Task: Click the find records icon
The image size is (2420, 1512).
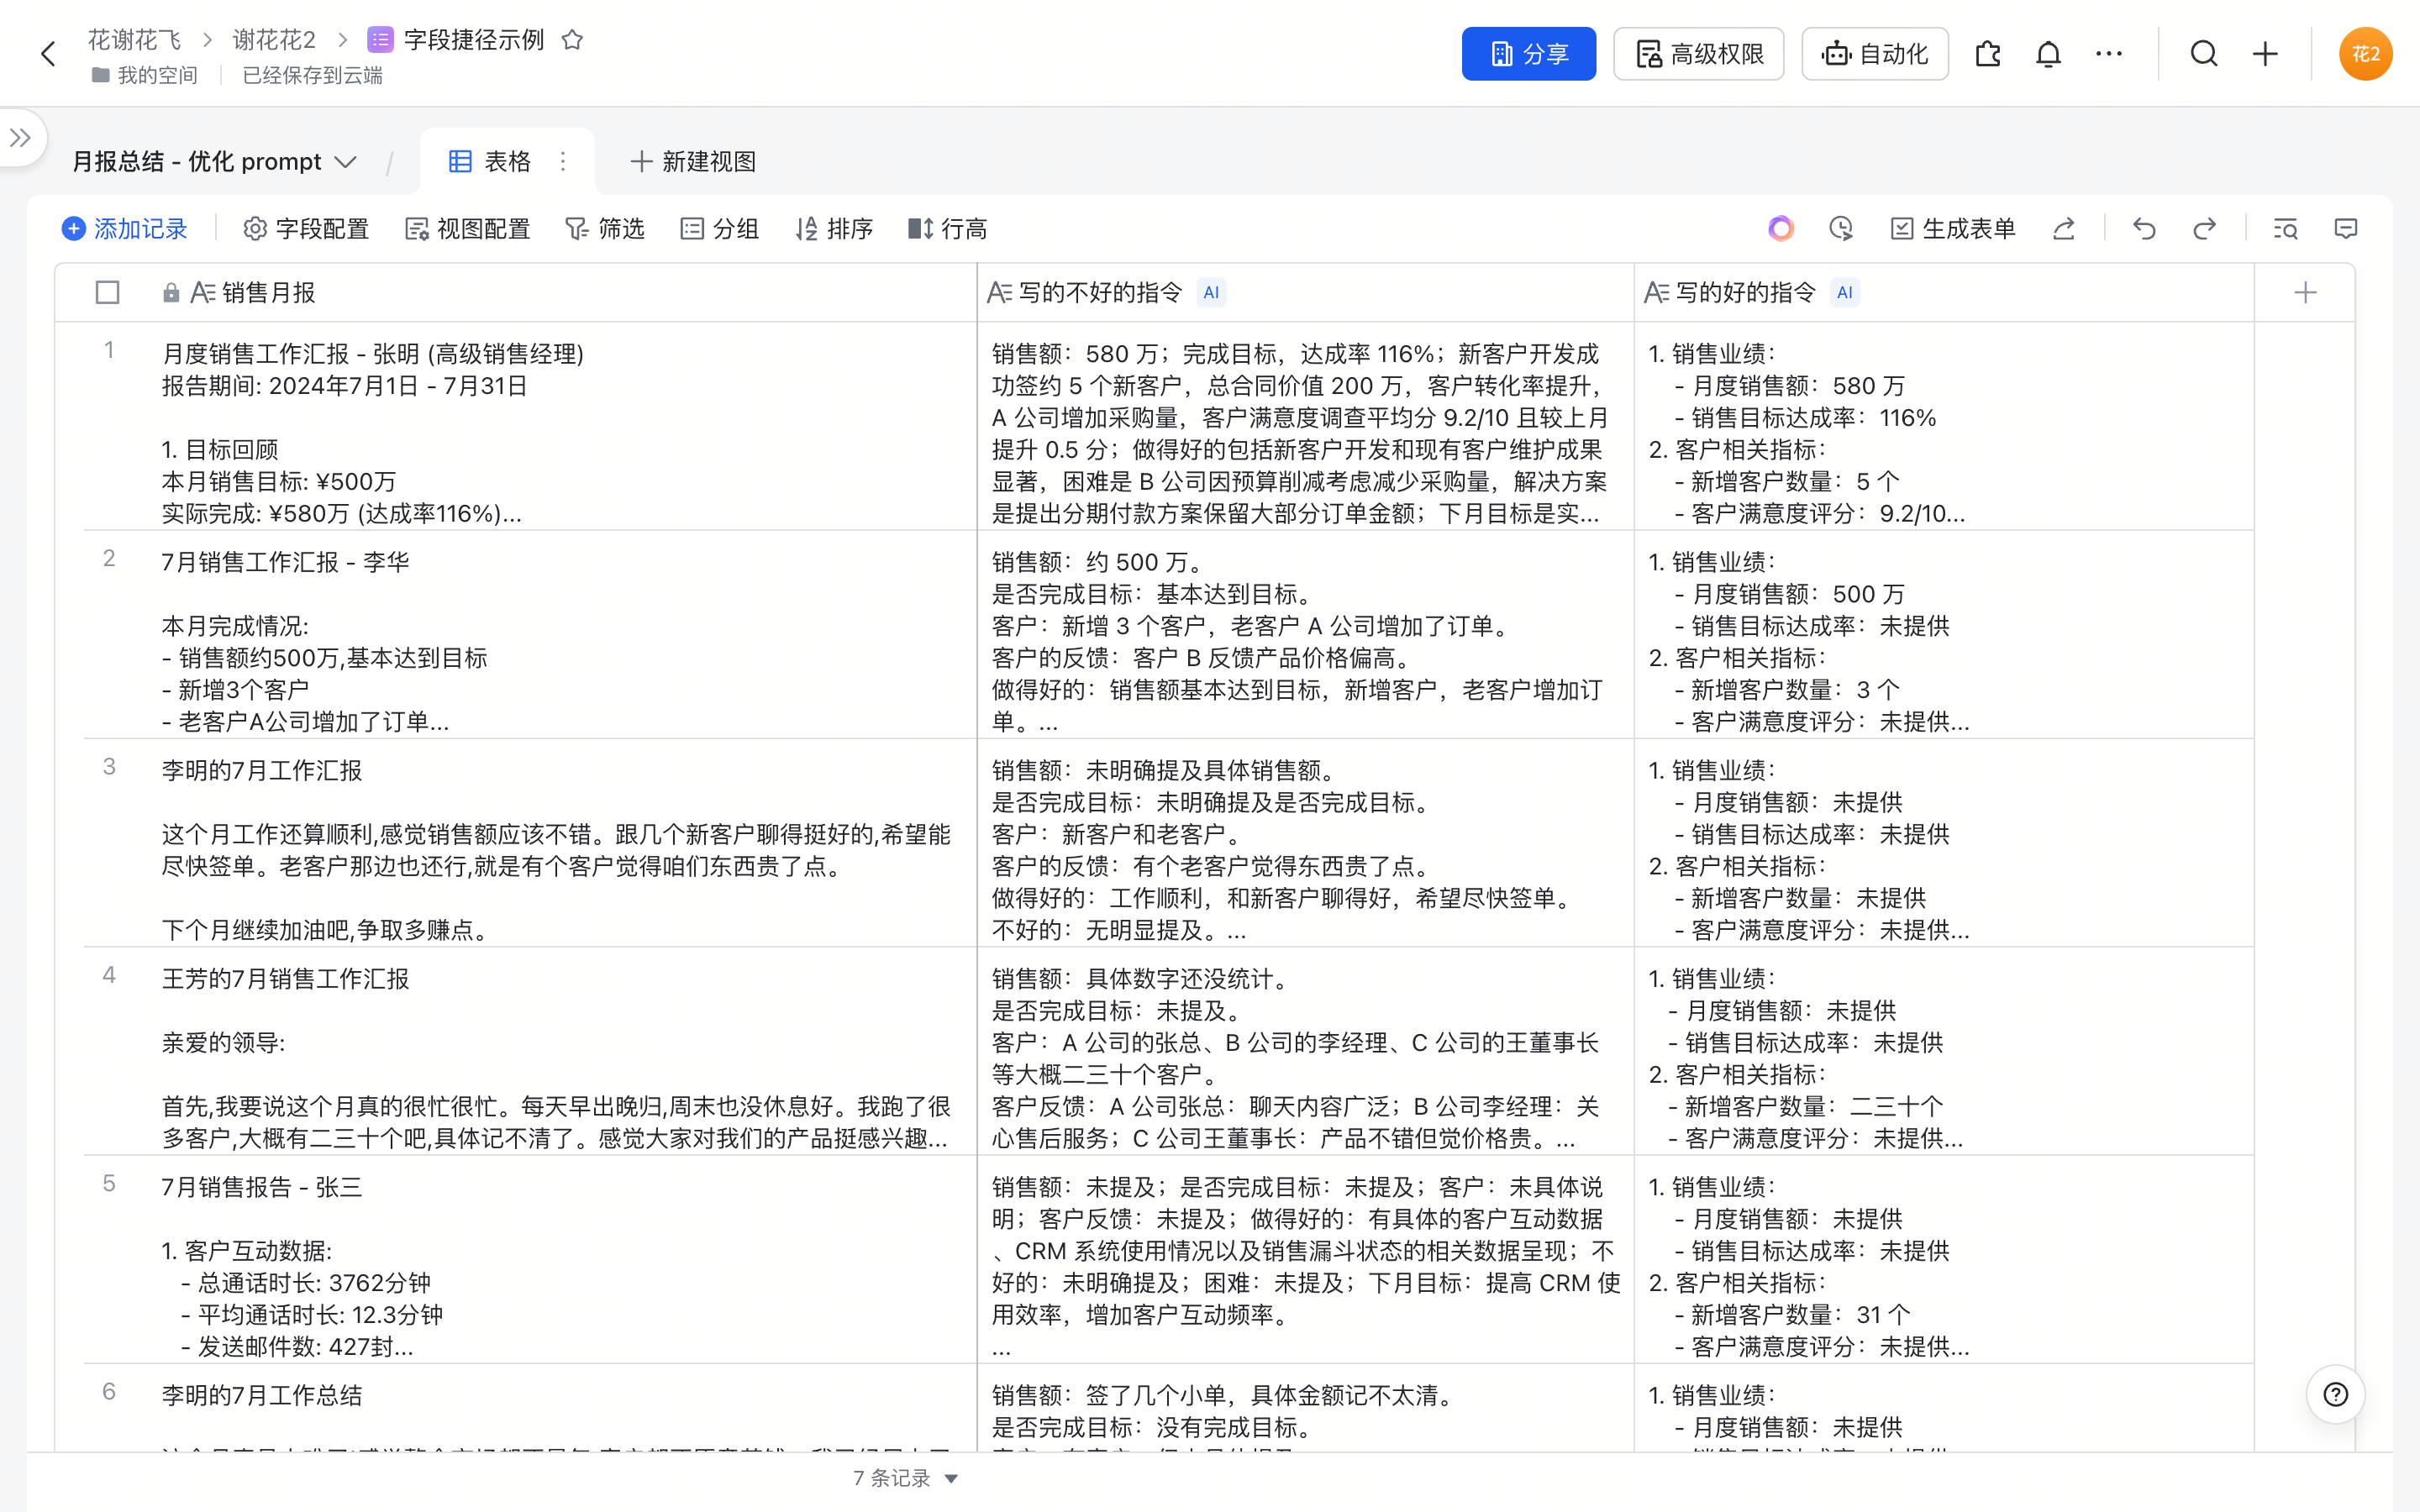Action: click(x=2285, y=229)
